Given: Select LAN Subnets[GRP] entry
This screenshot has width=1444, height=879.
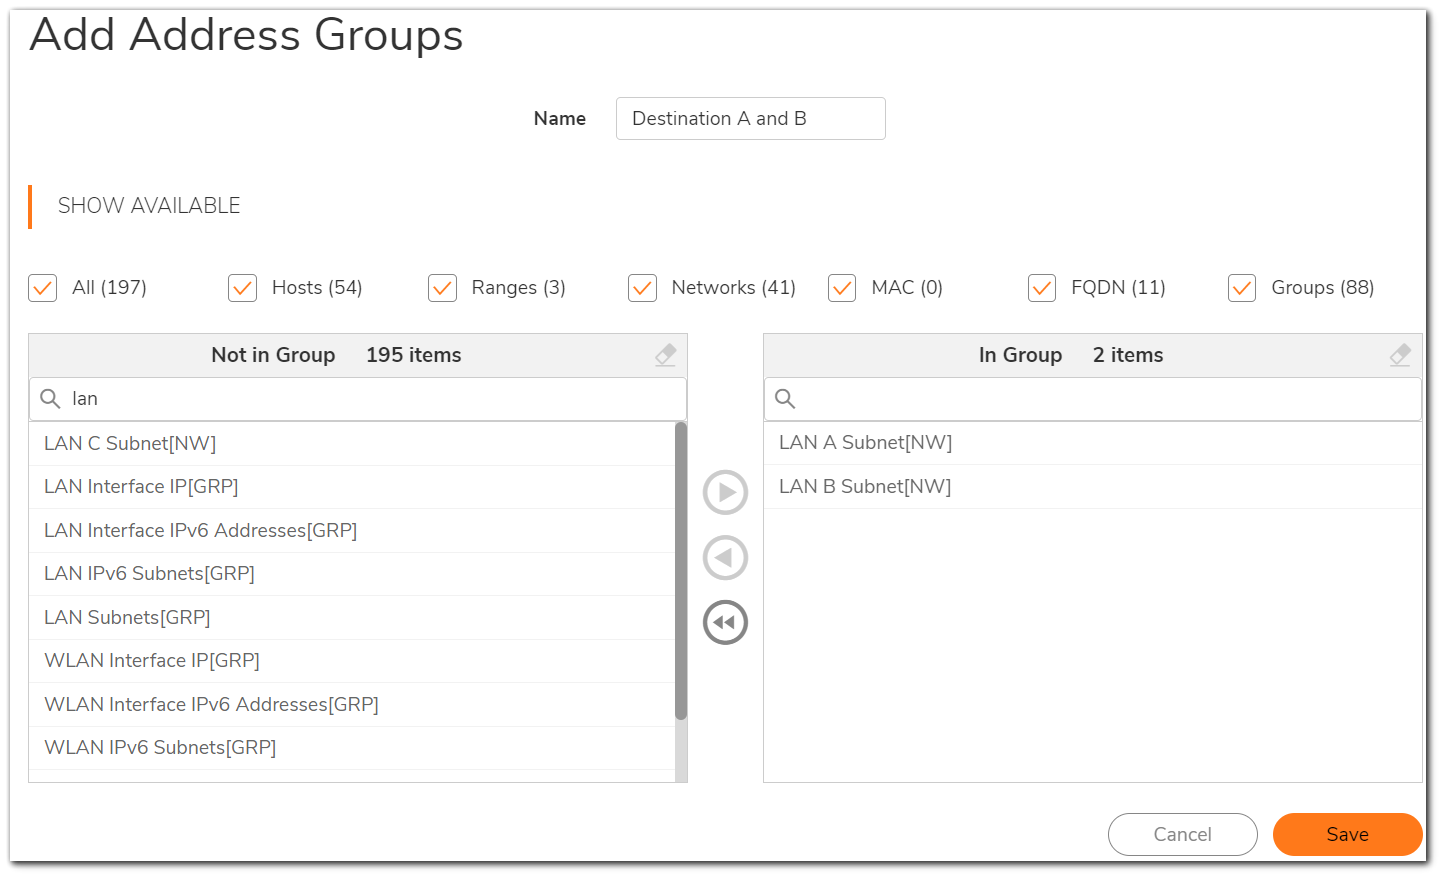Looking at the screenshot, I should click(x=352, y=618).
